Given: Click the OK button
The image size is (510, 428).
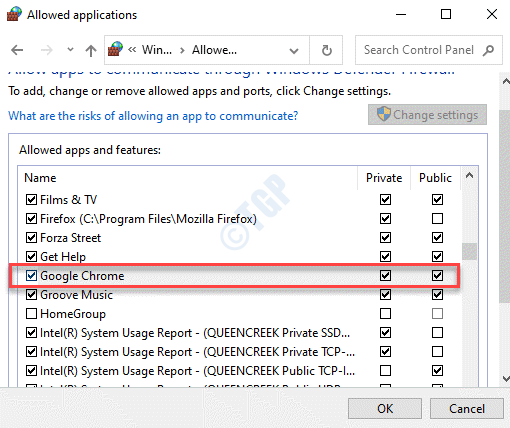Looking at the screenshot, I should (x=385, y=409).
